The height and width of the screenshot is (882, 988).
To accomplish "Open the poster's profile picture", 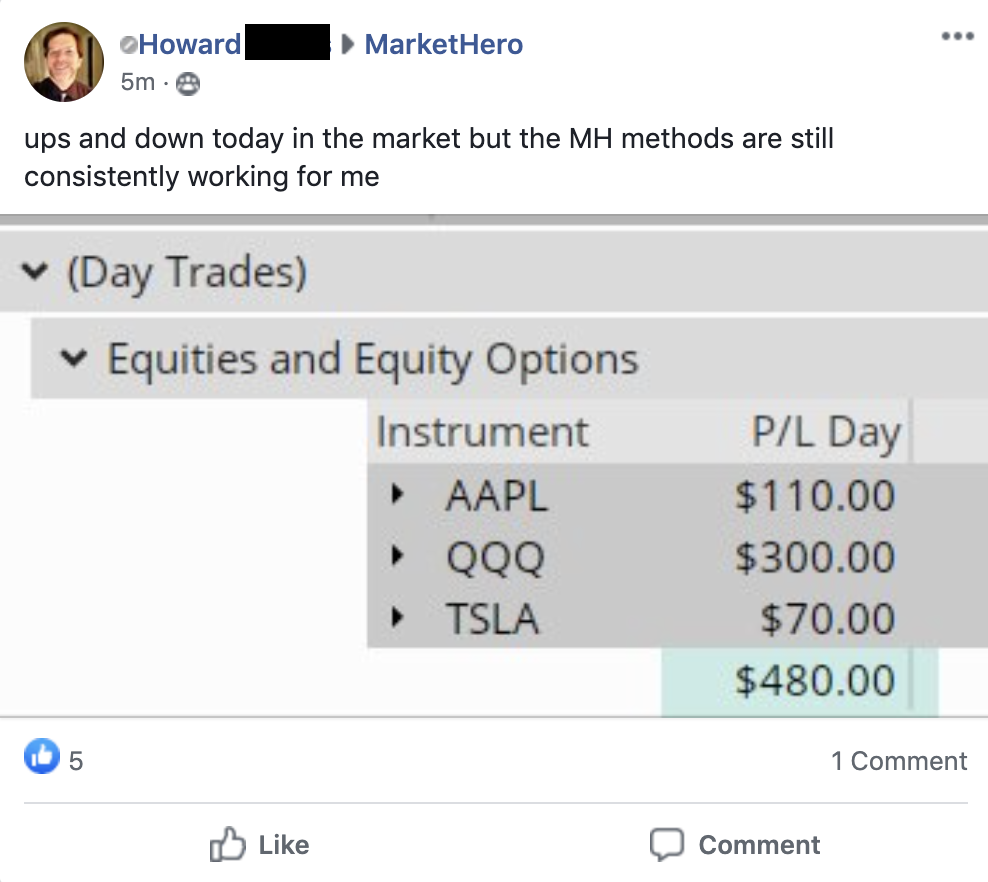I will click(x=64, y=62).
